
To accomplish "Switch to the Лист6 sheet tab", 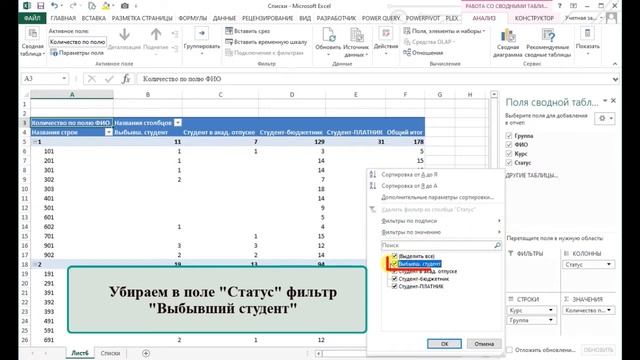I will click(80, 353).
